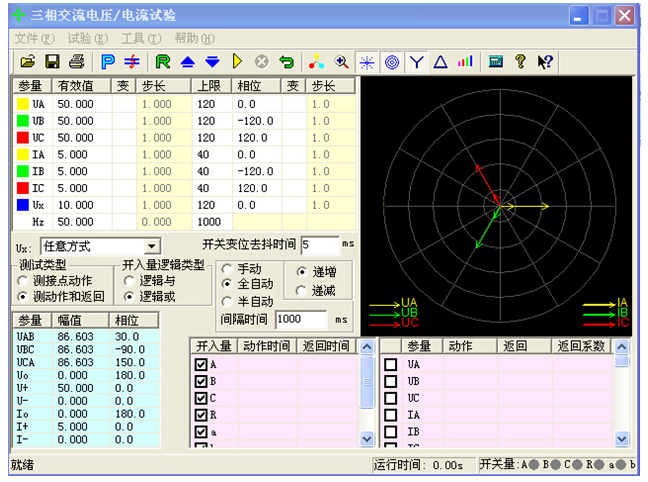Select the 手动 manual radio button
The width and height of the screenshot is (648, 482).
point(228,269)
